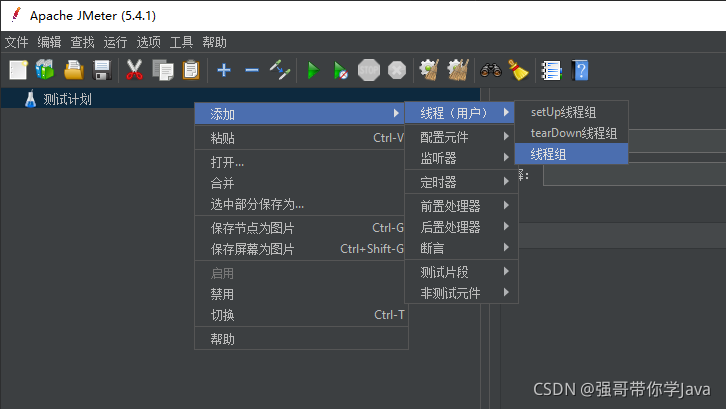Image resolution: width=726 pixels, height=409 pixels.
Task: Choose 合并 in the context menu
Action: 301,183
